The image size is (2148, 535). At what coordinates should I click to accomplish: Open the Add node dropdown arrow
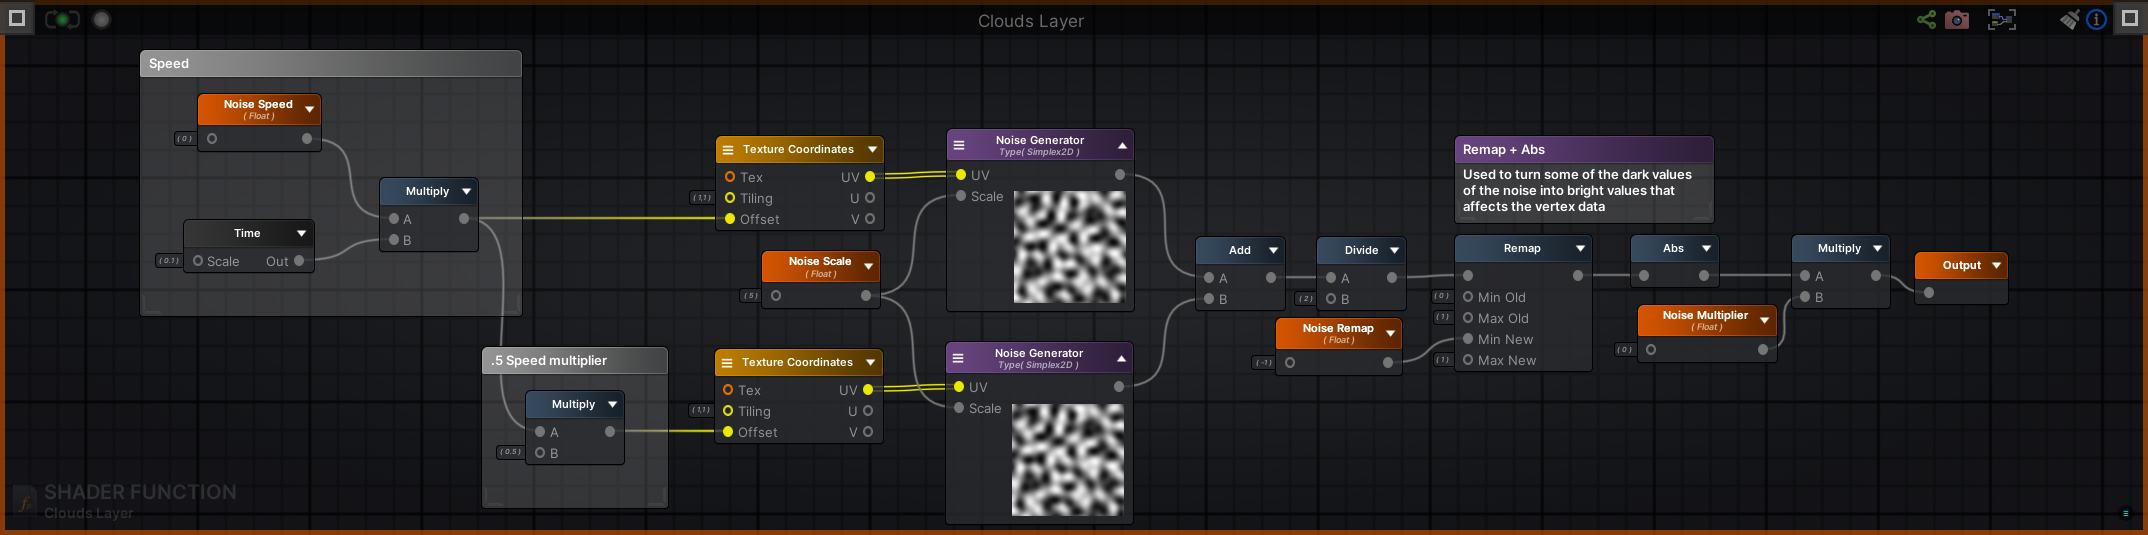tap(1273, 250)
